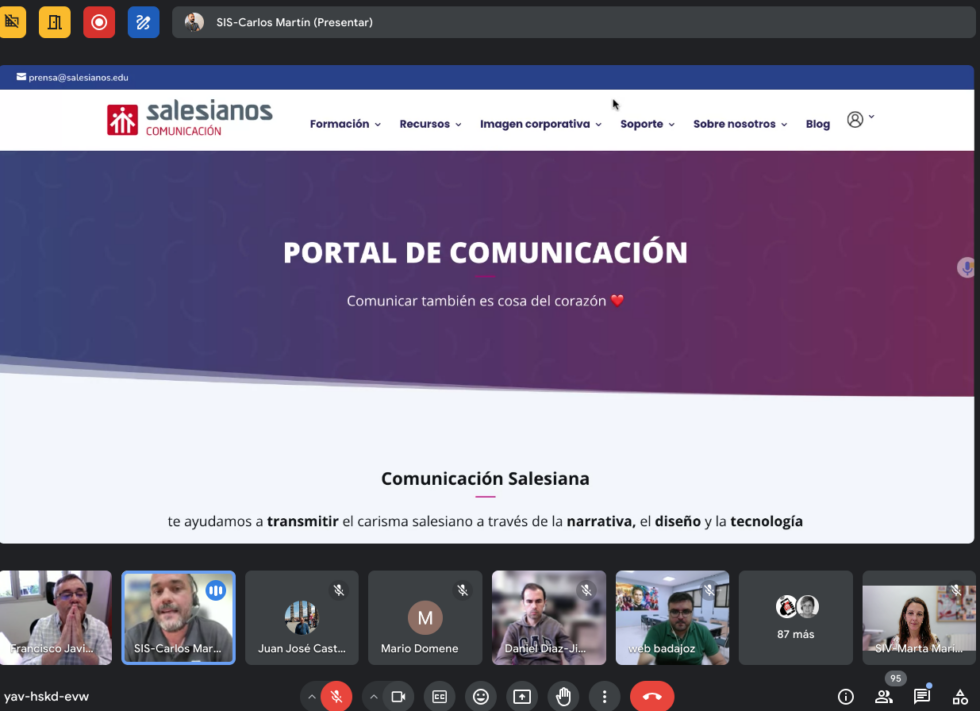
Task: Open the activities panel
Action: (x=960, y=696)
